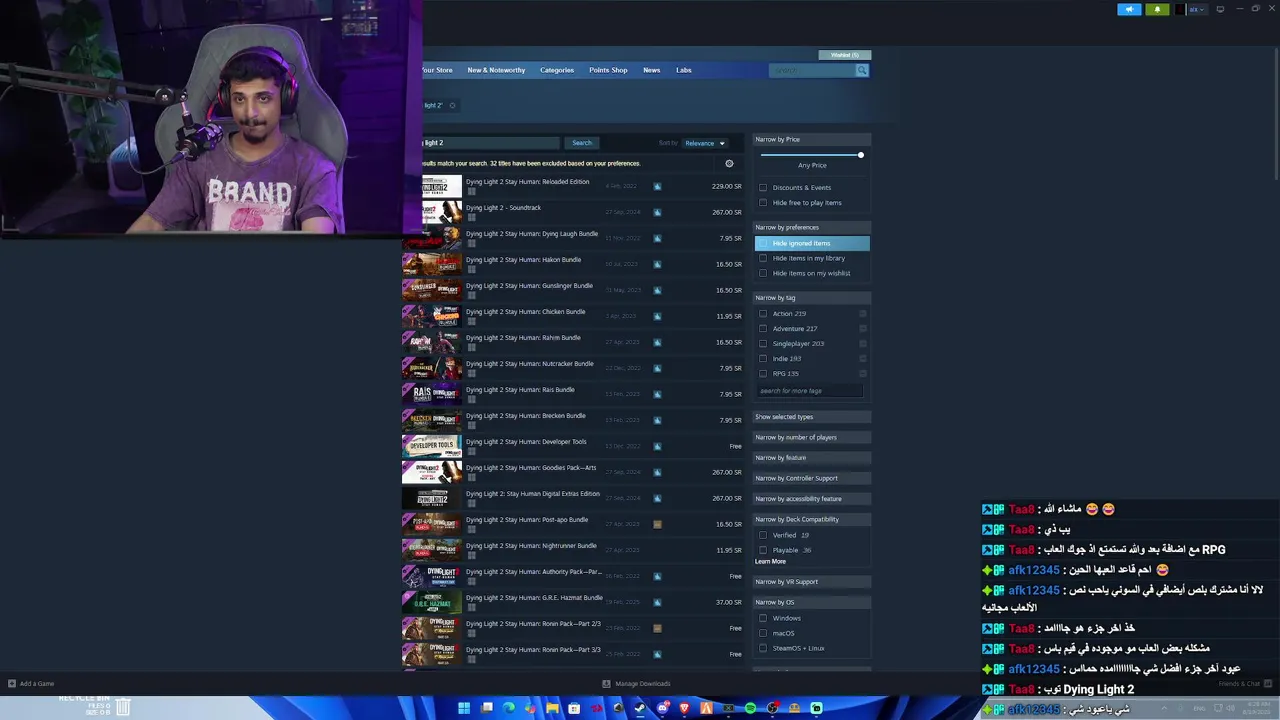Exclude the Action tag using its minus icon

tap(863, 313)
